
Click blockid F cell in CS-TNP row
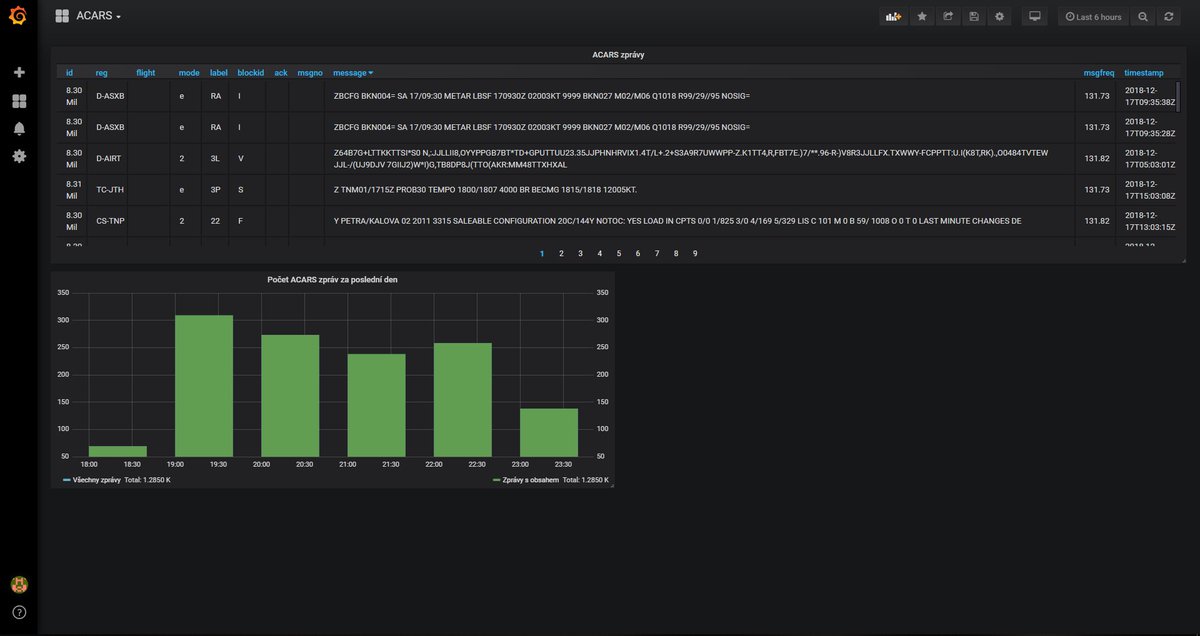click(247, 220)
